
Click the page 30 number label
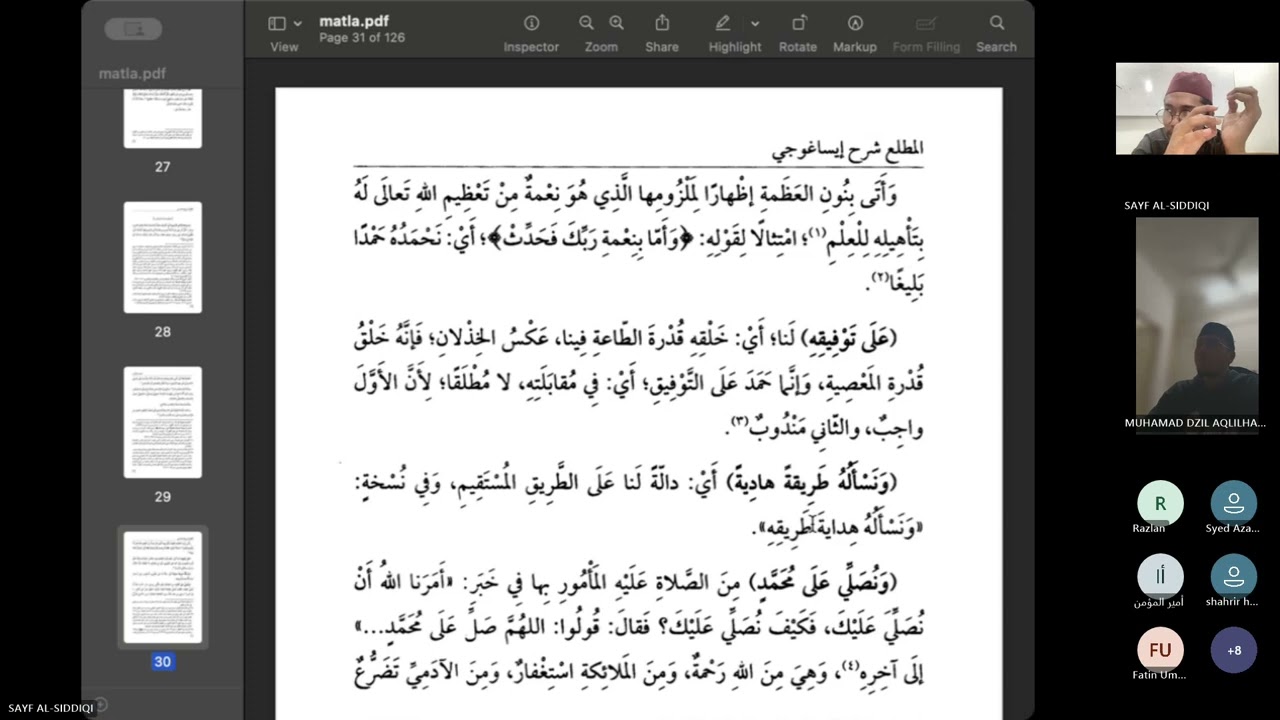pyautogui.click(x=162, y=662)
